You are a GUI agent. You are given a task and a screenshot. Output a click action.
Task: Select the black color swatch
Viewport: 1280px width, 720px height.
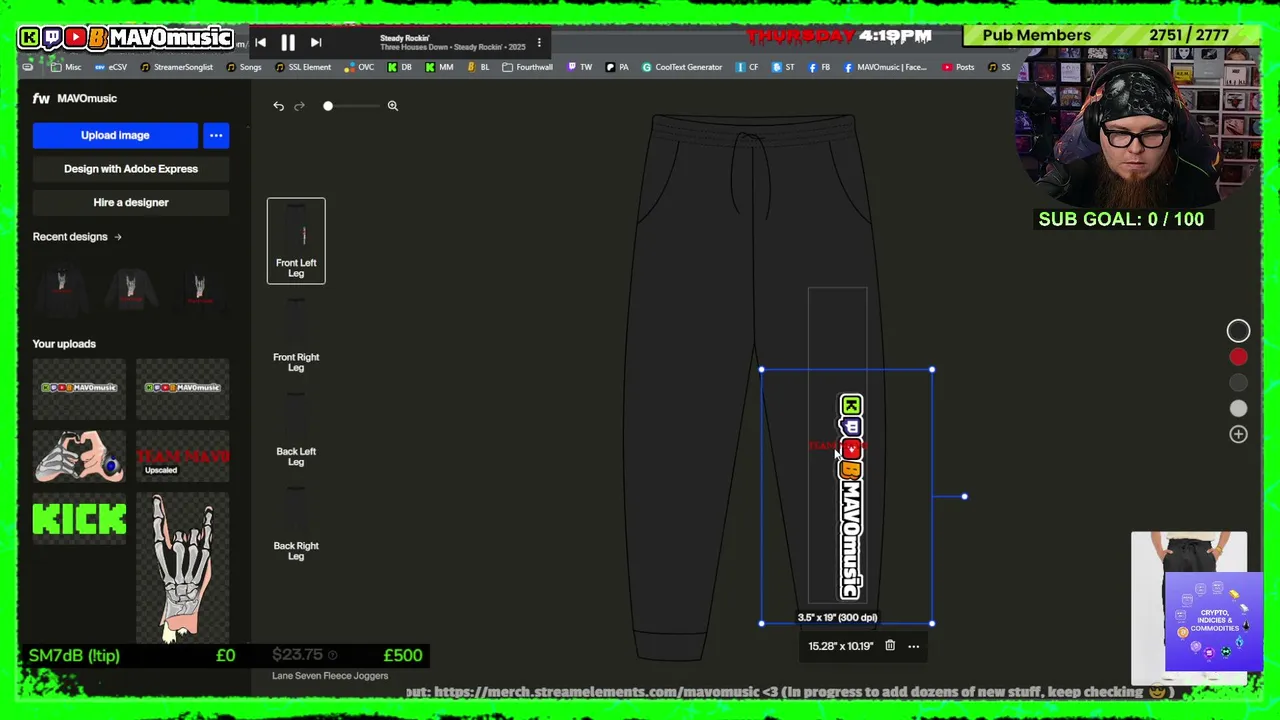click(1238, 331)
